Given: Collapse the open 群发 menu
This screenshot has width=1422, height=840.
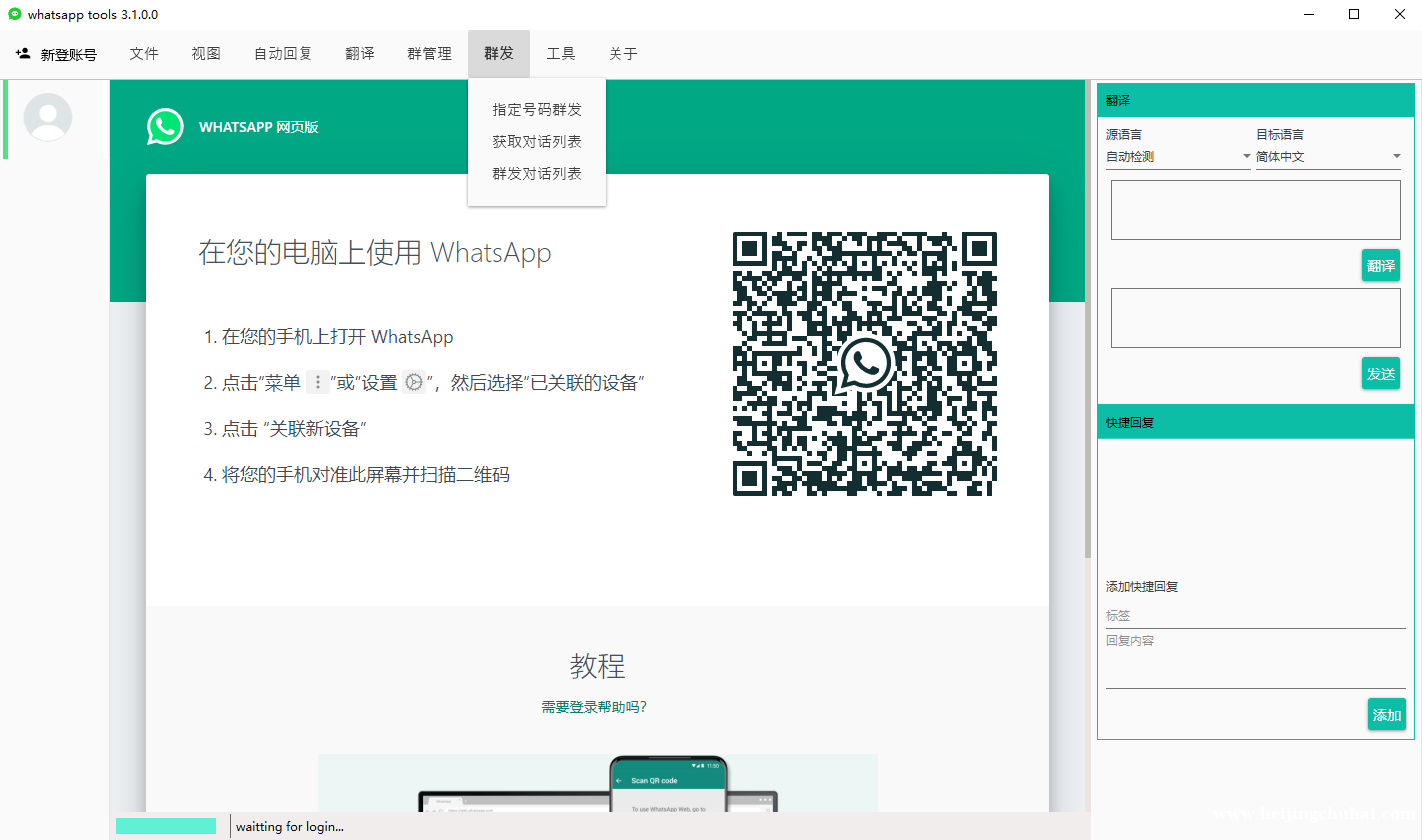Looking at the screenshot, I should coord(499,54).
